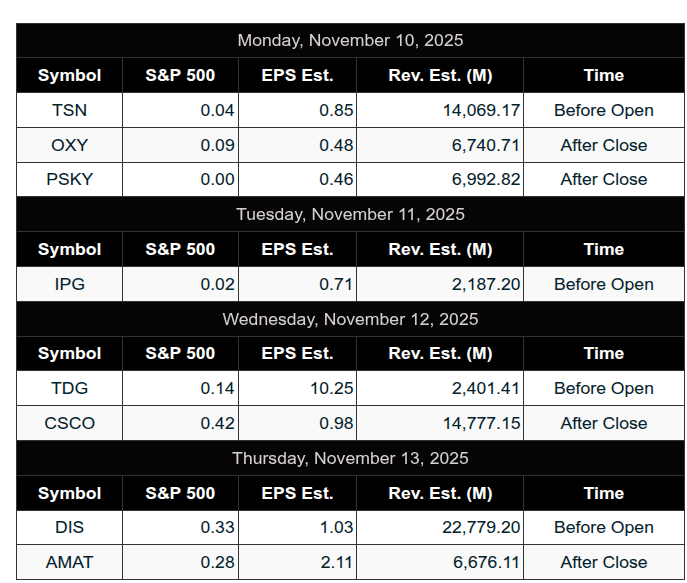Click the AMAT ticker symbol
The image size is (687, 583).
pyautogui.click(x=69, y=562)
